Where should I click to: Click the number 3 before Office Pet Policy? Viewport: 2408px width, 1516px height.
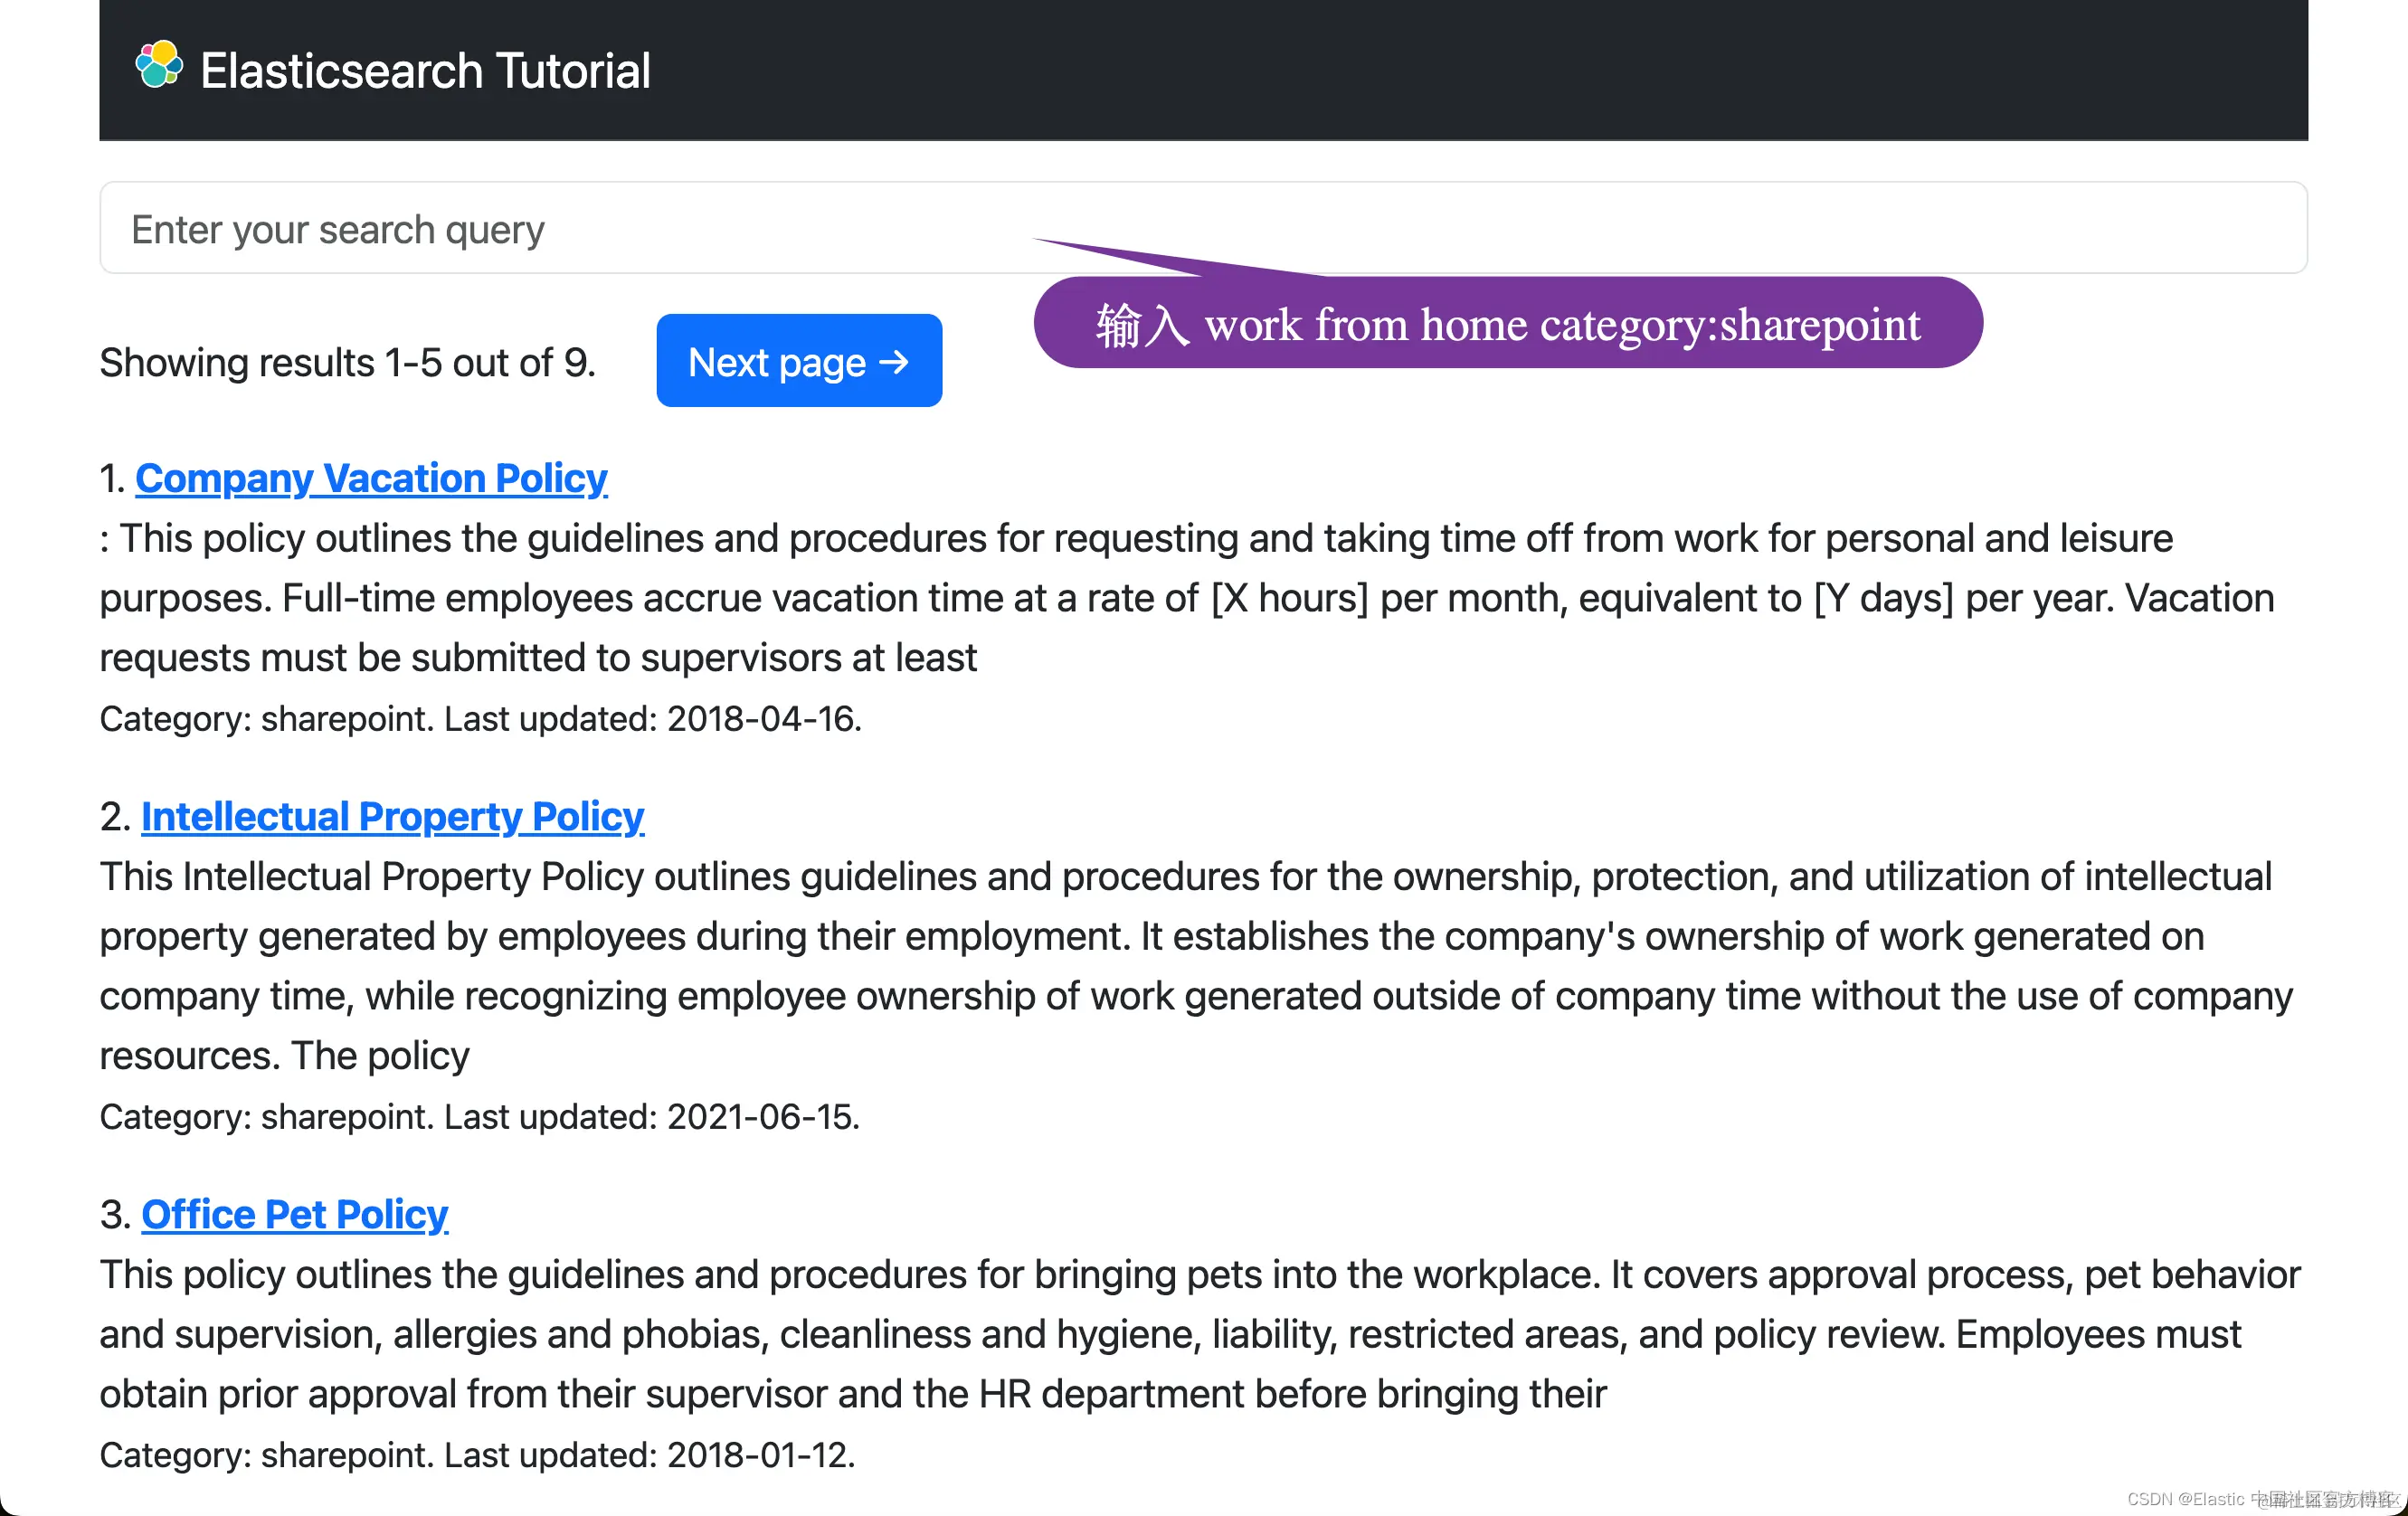pos(110,1215)
